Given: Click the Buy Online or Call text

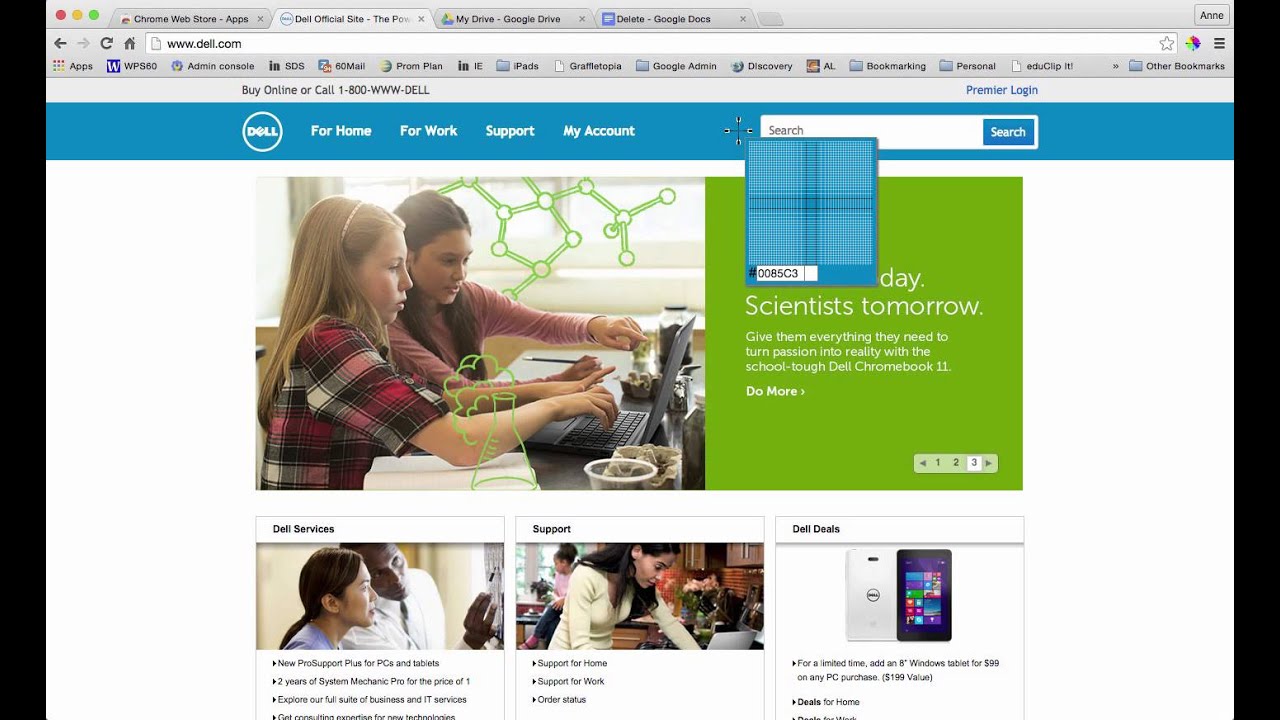Looking at the screenshot, I should click(335, 90).
